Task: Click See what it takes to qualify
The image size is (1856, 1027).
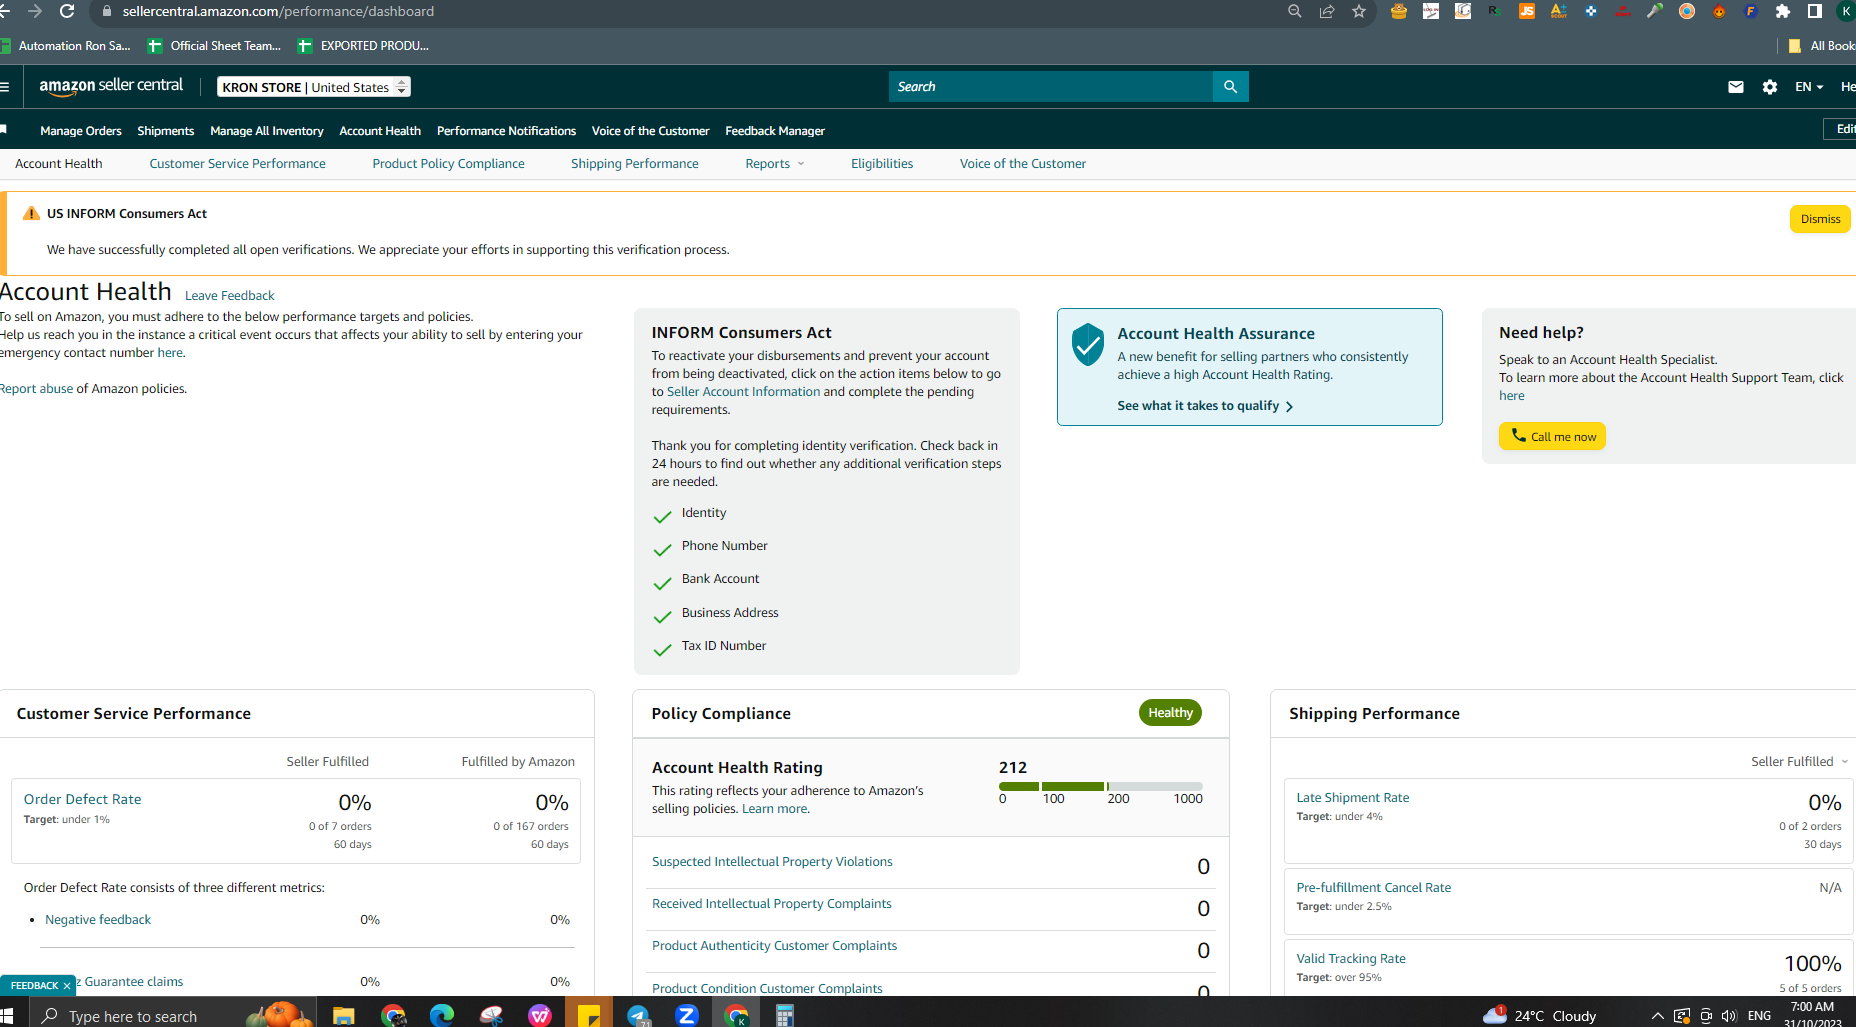Action: pos(1205,406)
